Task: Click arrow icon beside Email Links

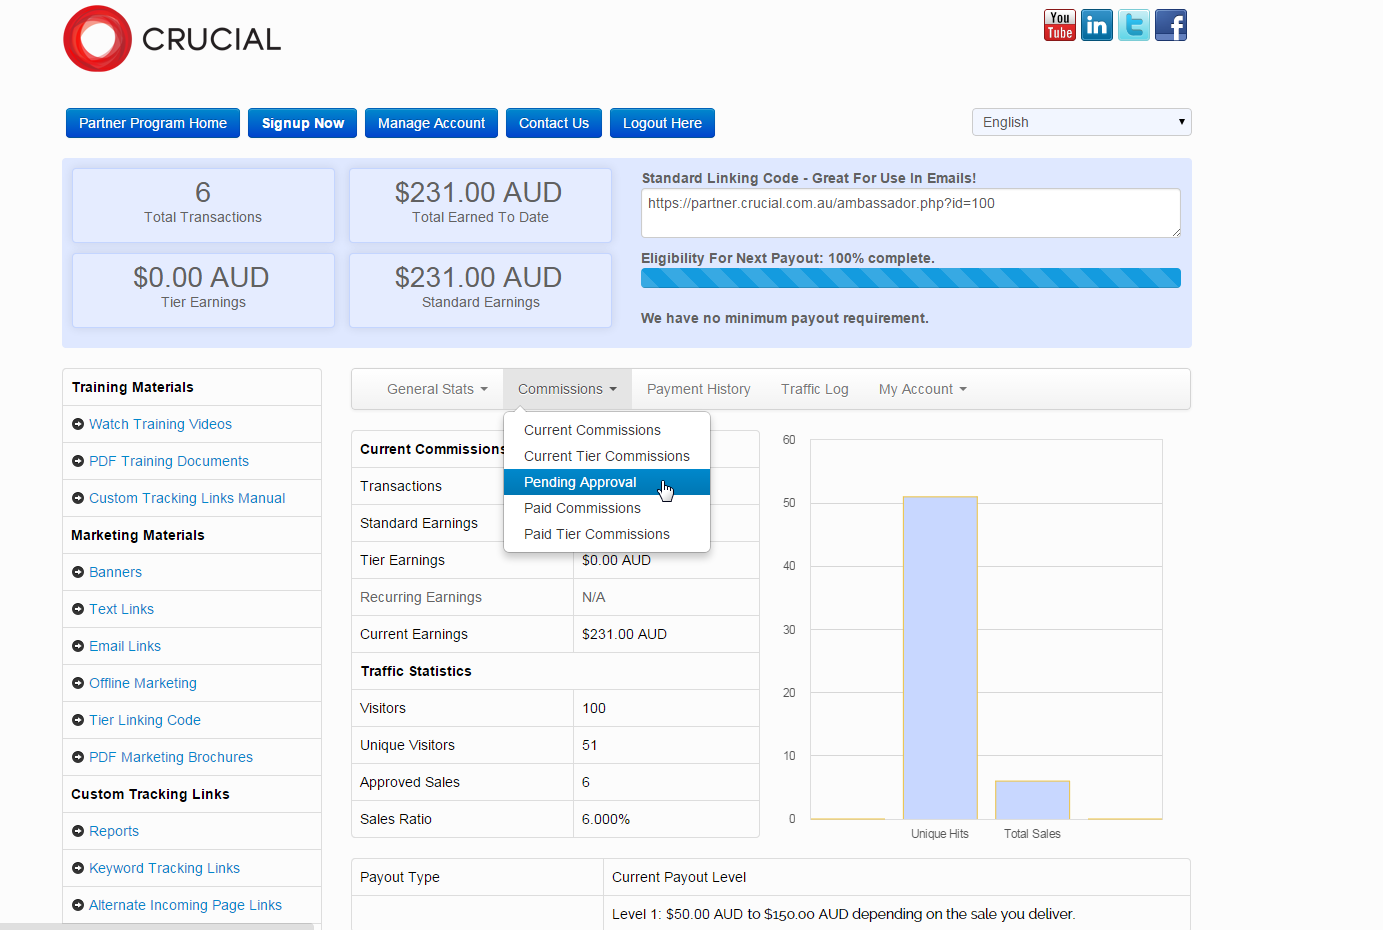Action: click(78, 646)
